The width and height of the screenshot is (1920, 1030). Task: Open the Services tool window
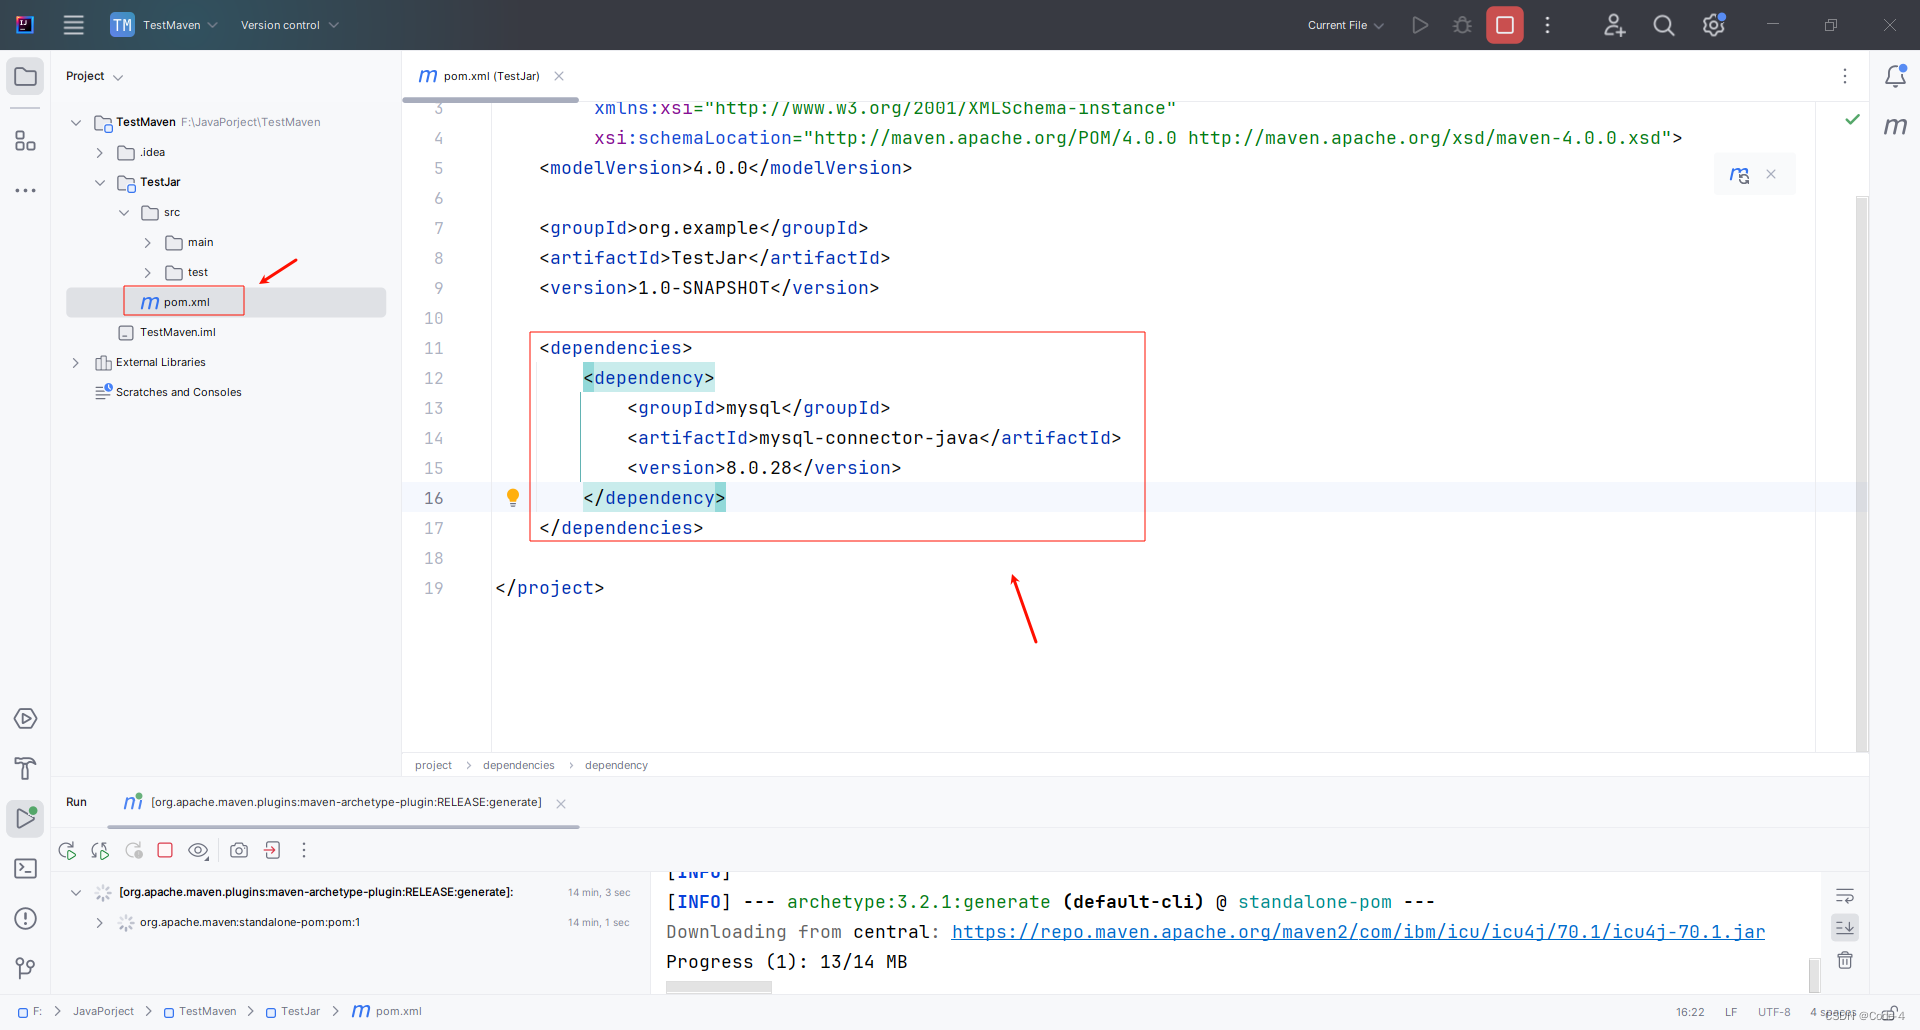coord(25,719)
